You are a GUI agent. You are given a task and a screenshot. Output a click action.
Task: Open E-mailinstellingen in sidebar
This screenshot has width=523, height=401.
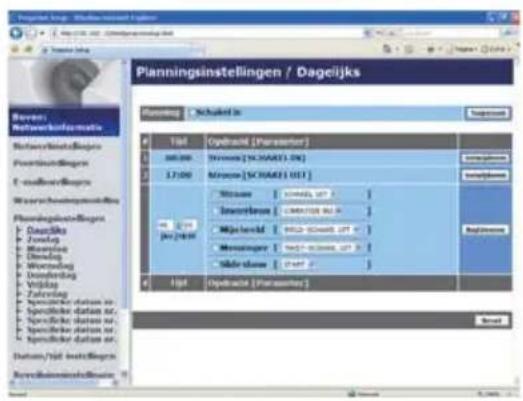(x=52, y=182)
